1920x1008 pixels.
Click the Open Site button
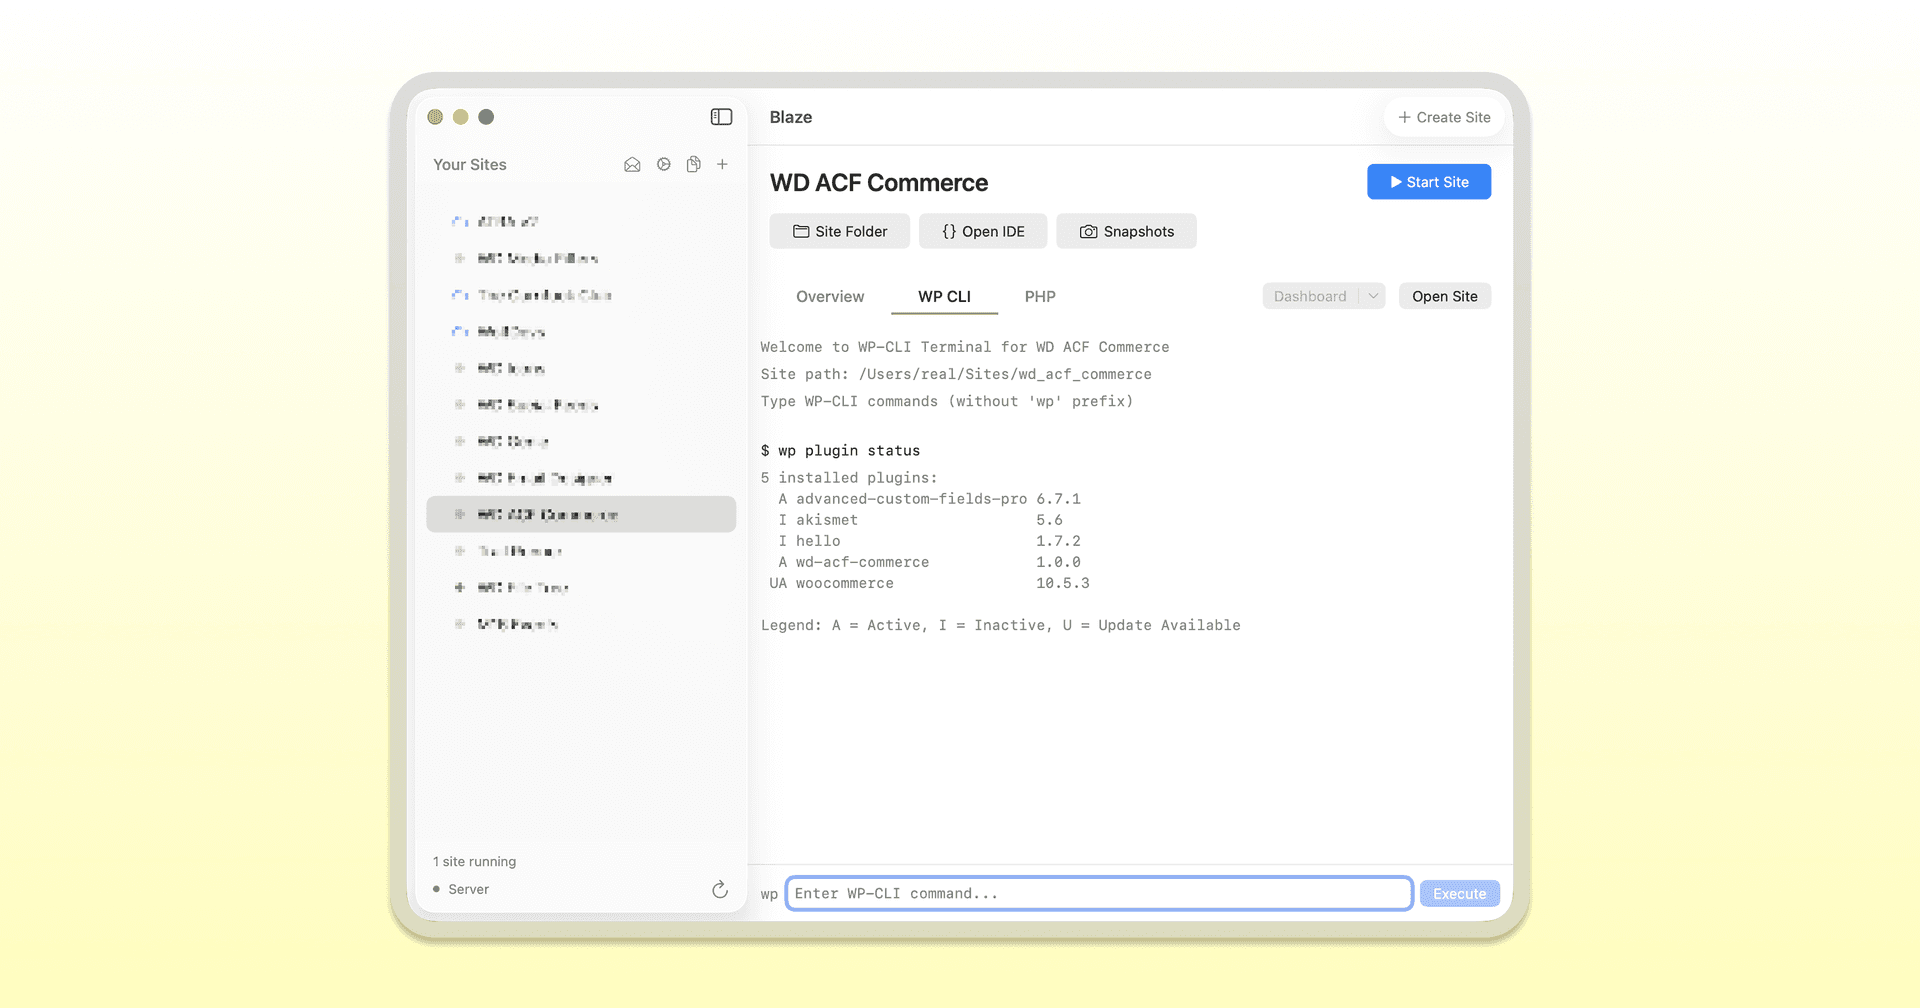[1444, 296]
